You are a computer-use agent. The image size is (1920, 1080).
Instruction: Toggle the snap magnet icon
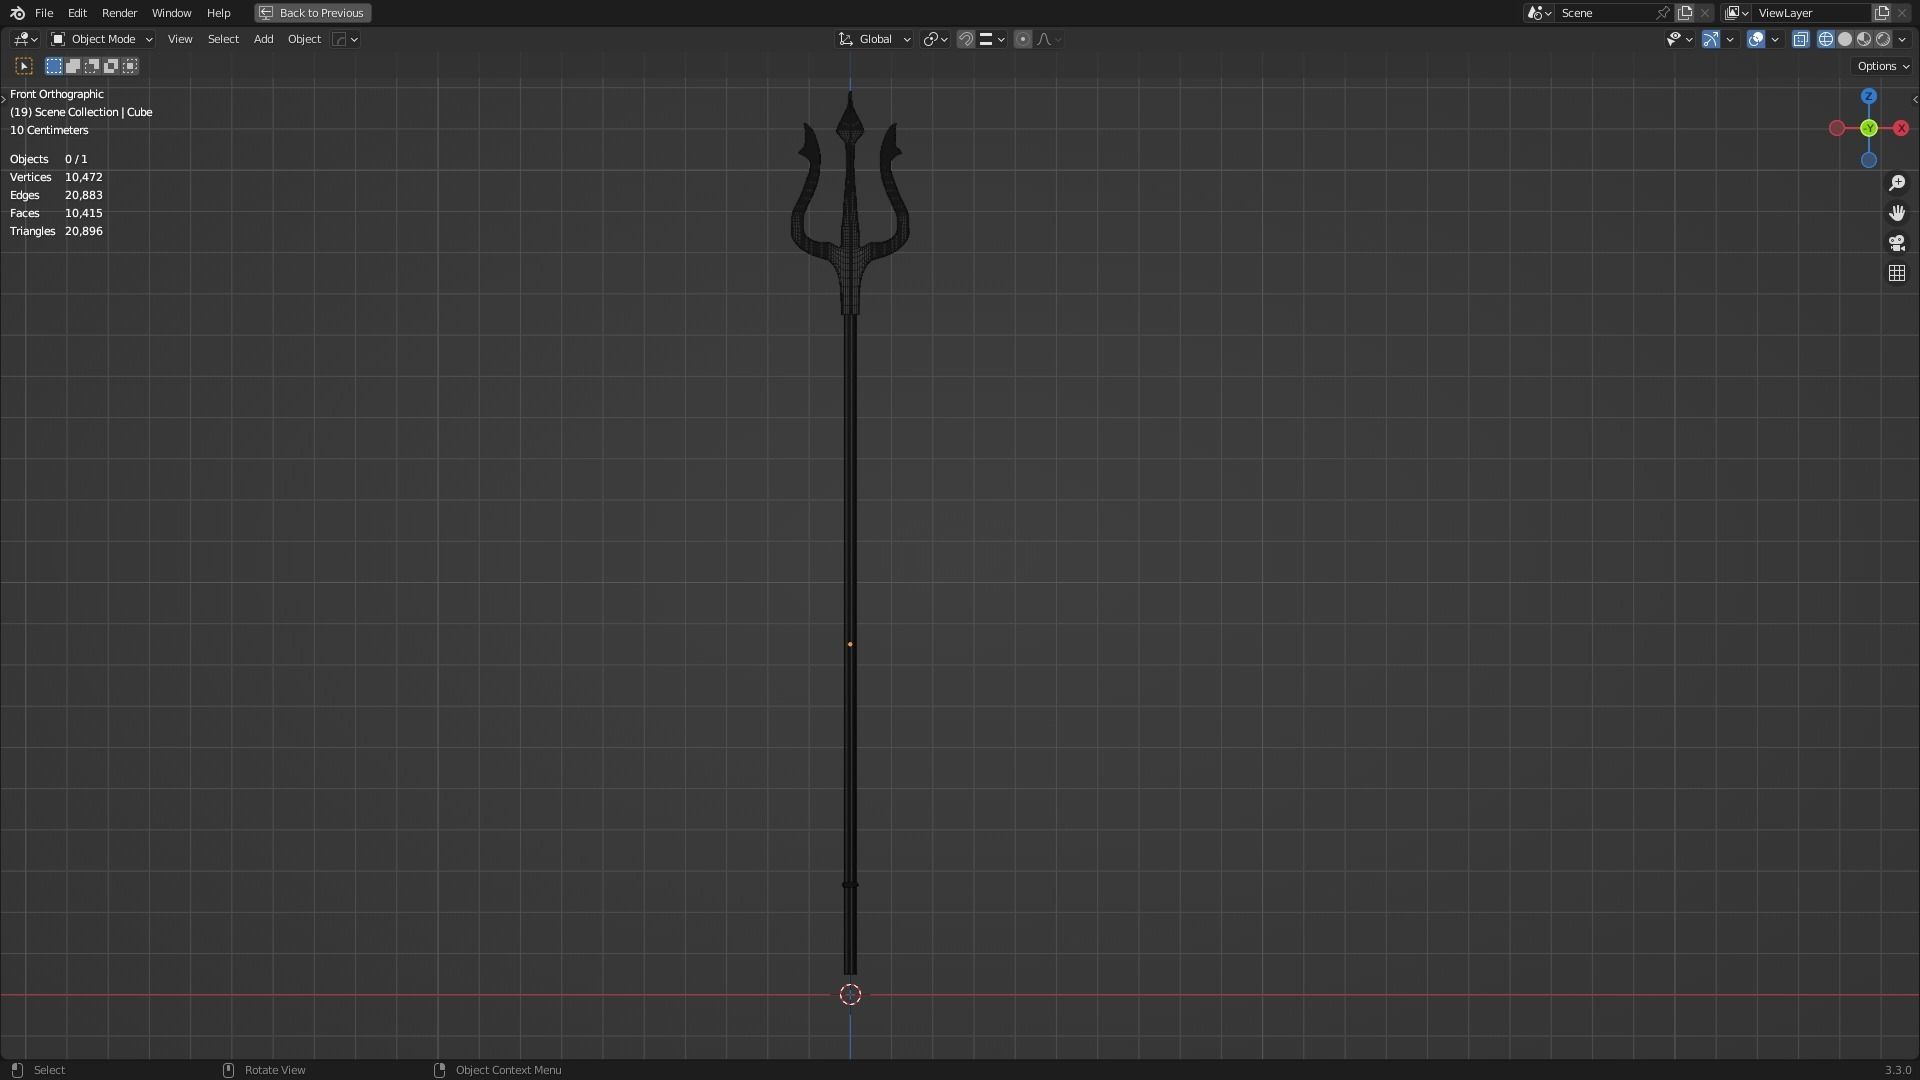pos(966,39)
